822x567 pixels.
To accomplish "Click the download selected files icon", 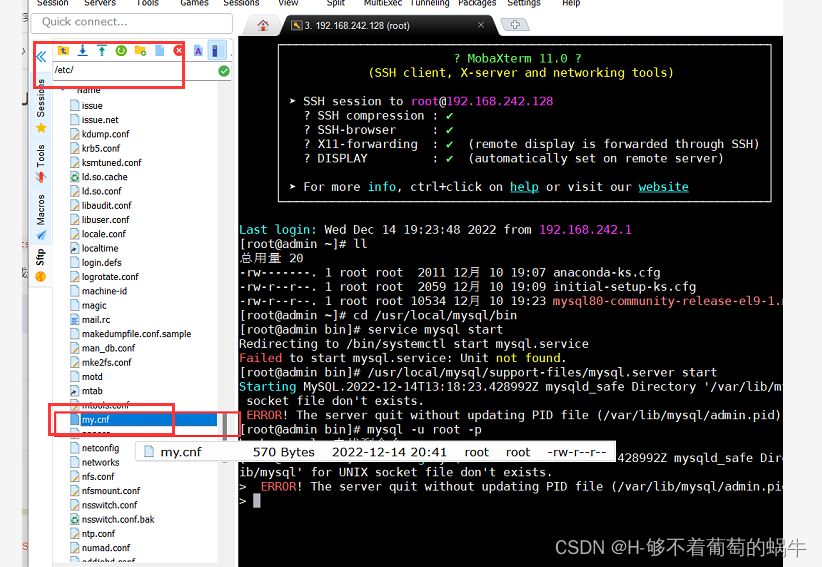I will [83, 51].
